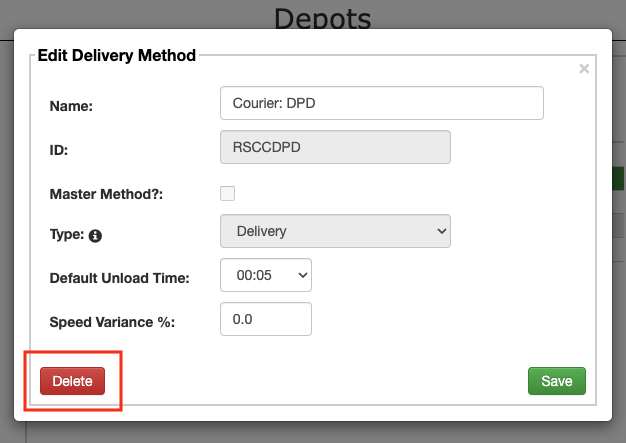Click the Name: label
626x443 pixels.
(x=71, y=106)
